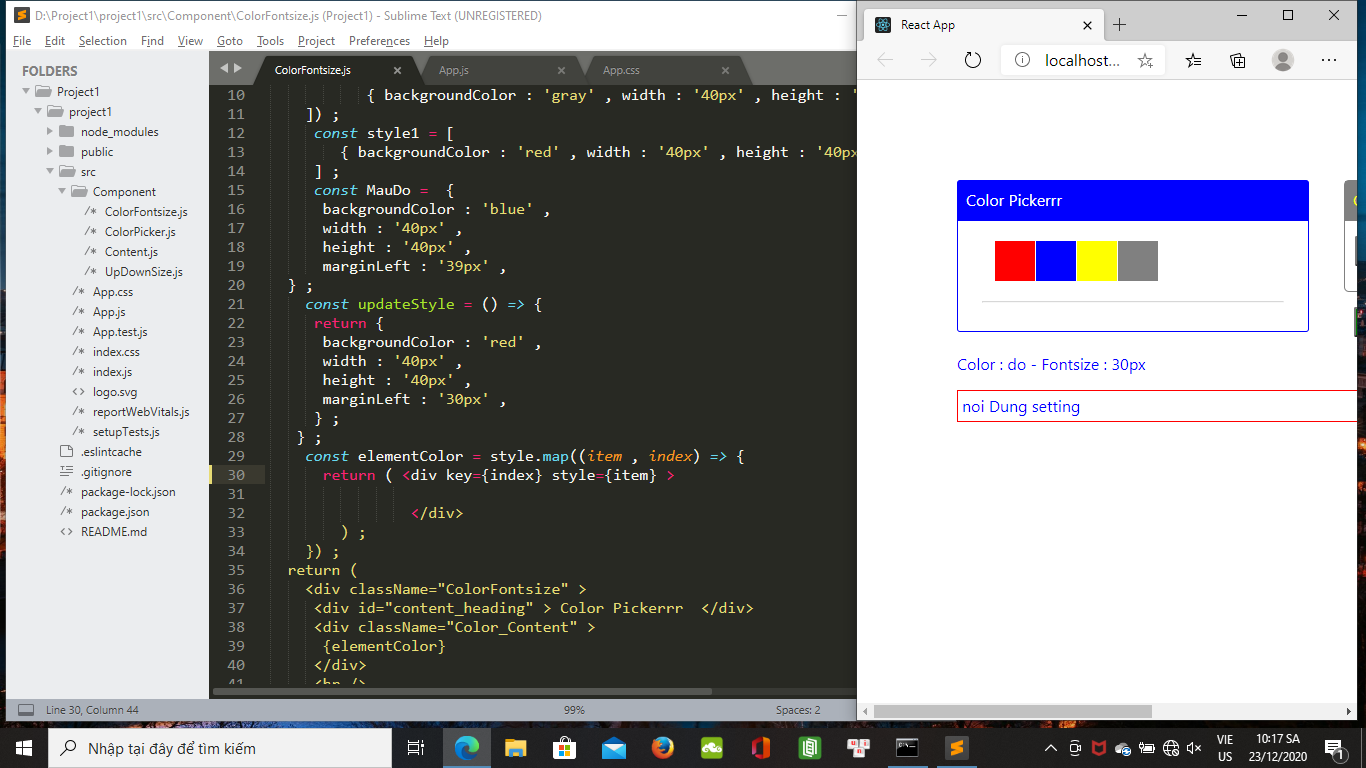1366x768 pixels.
Task: Switch to the App.css tab
Action: [621, 70]
